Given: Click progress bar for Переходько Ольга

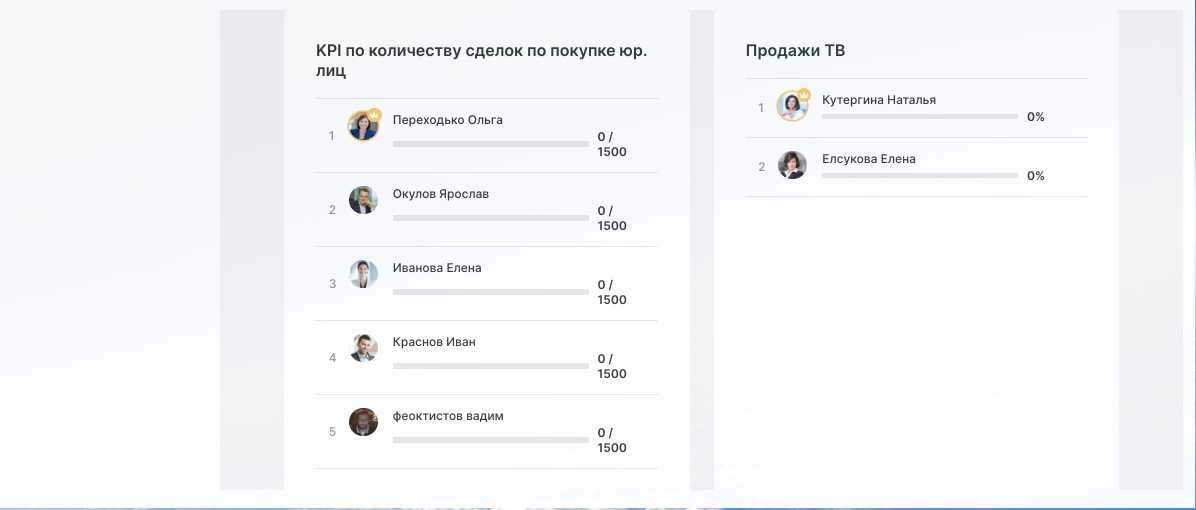Looking at the screenshot, I should 490,144.
